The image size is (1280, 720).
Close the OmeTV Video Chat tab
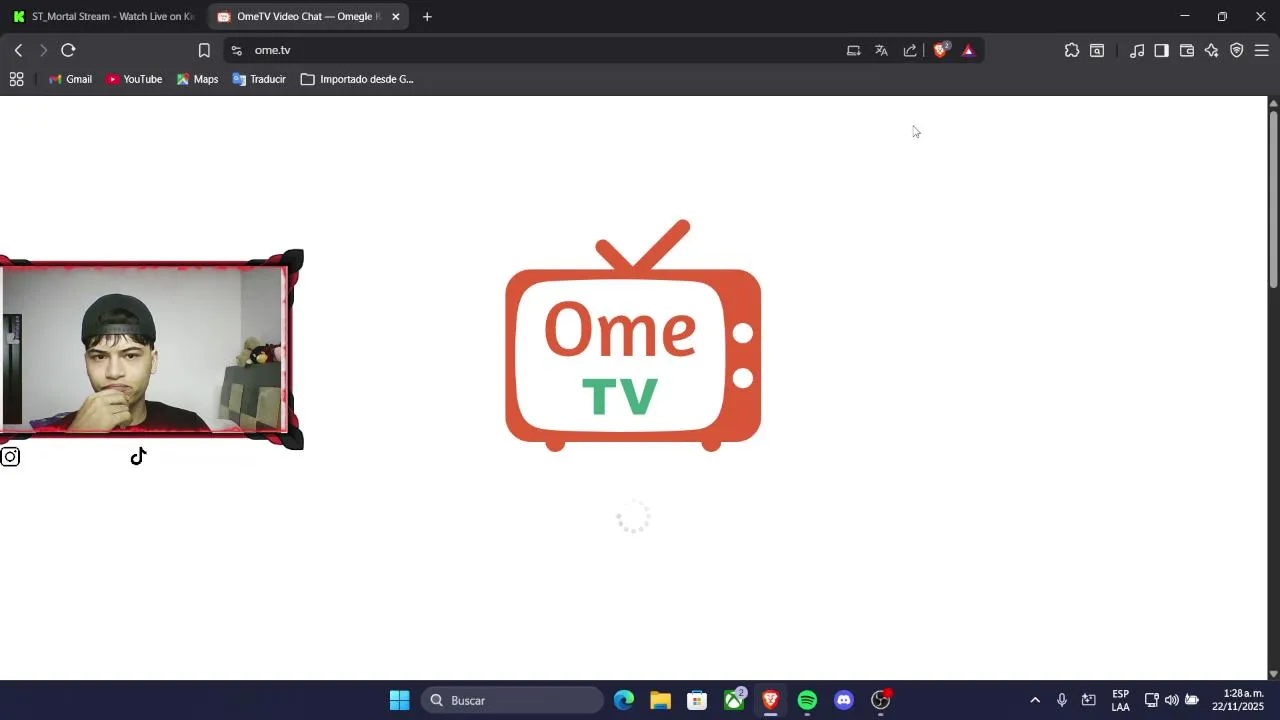point(396,17)
